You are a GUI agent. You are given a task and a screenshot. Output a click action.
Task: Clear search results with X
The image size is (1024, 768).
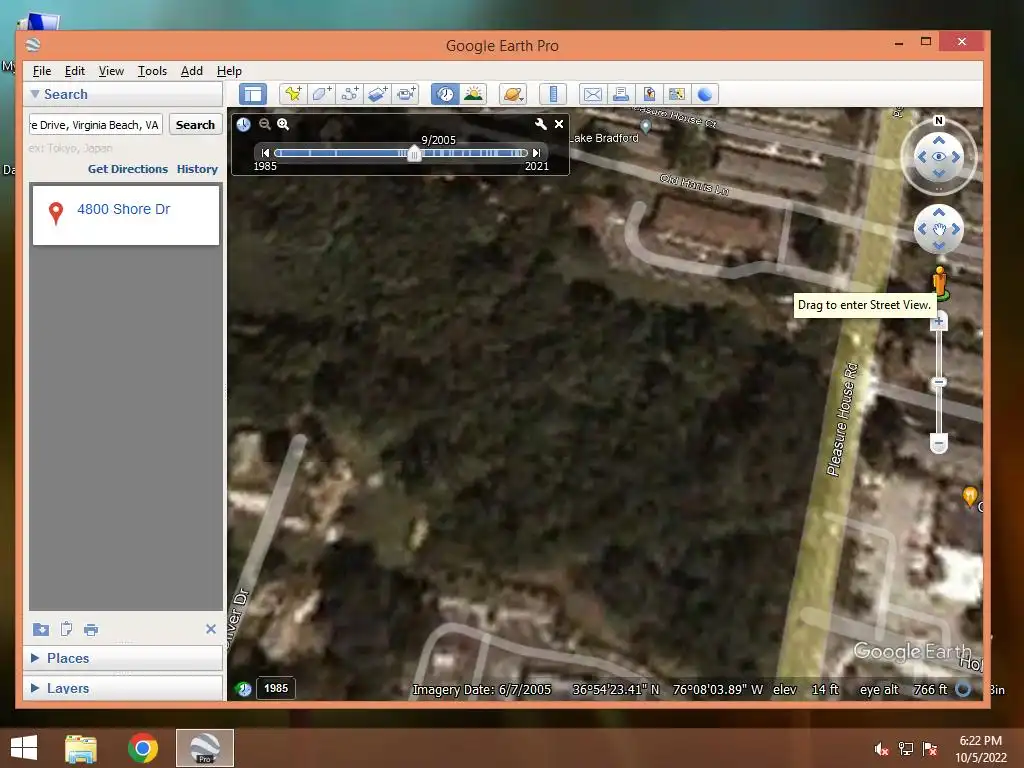211,629
